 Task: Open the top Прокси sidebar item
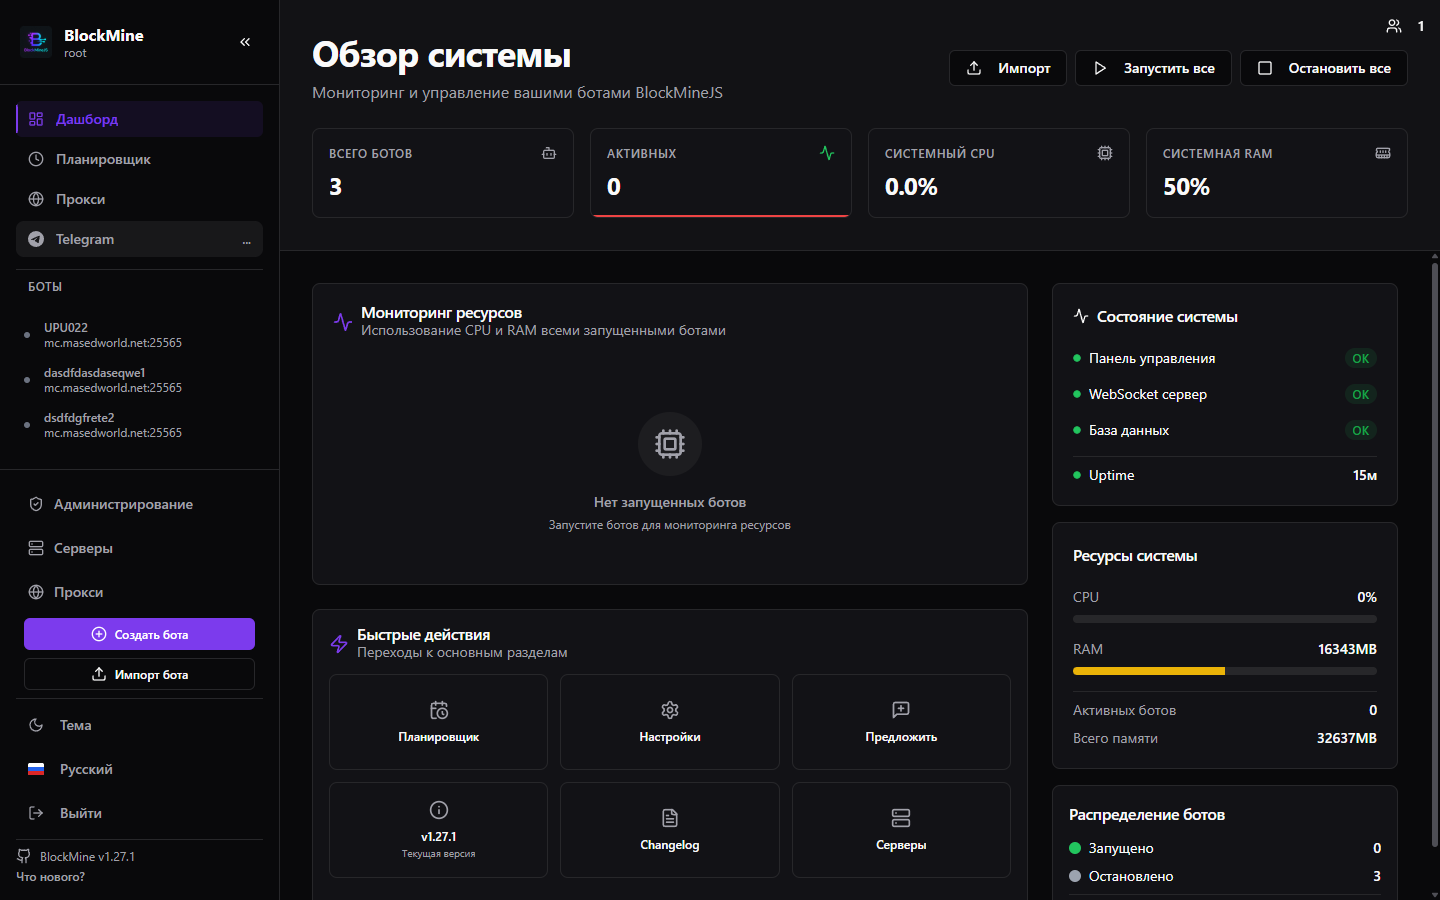[x=139, y=199]
